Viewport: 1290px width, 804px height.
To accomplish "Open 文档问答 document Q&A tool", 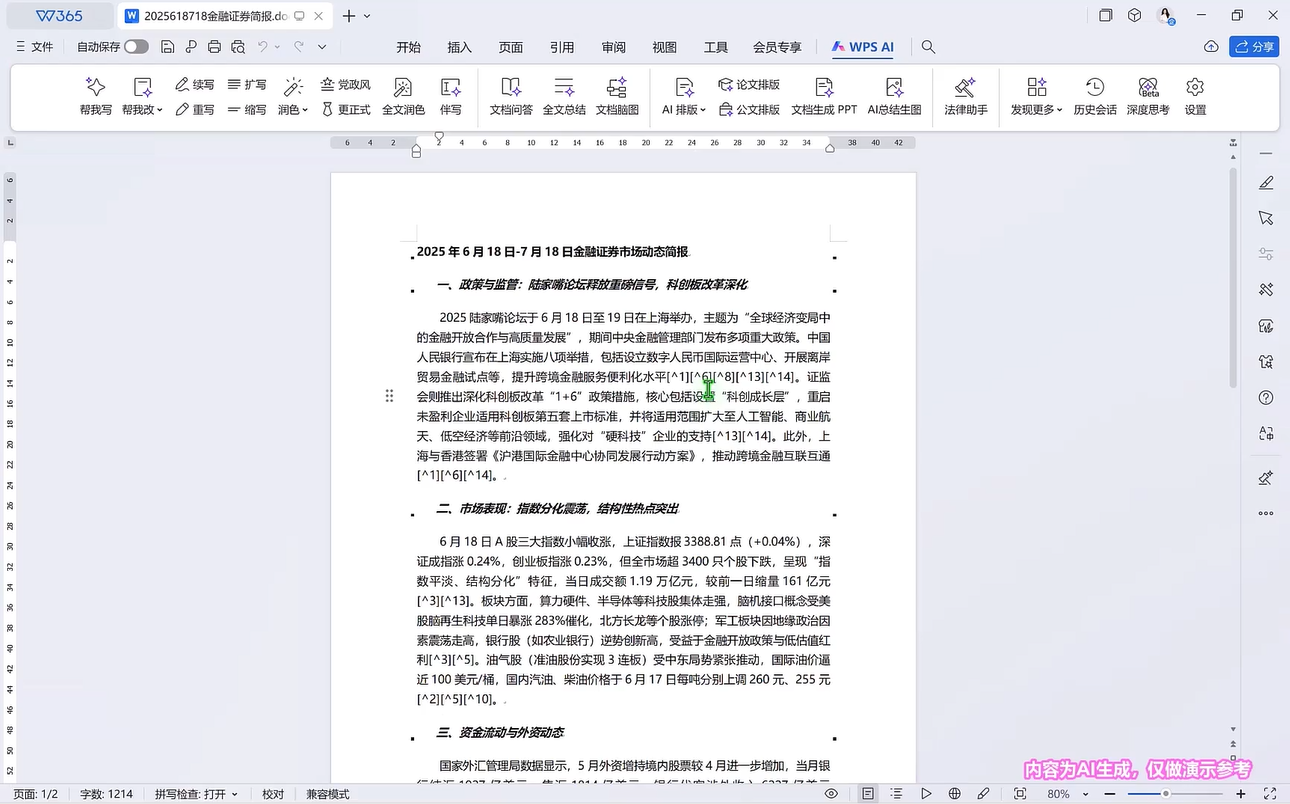I will click(x=510, y=97).
